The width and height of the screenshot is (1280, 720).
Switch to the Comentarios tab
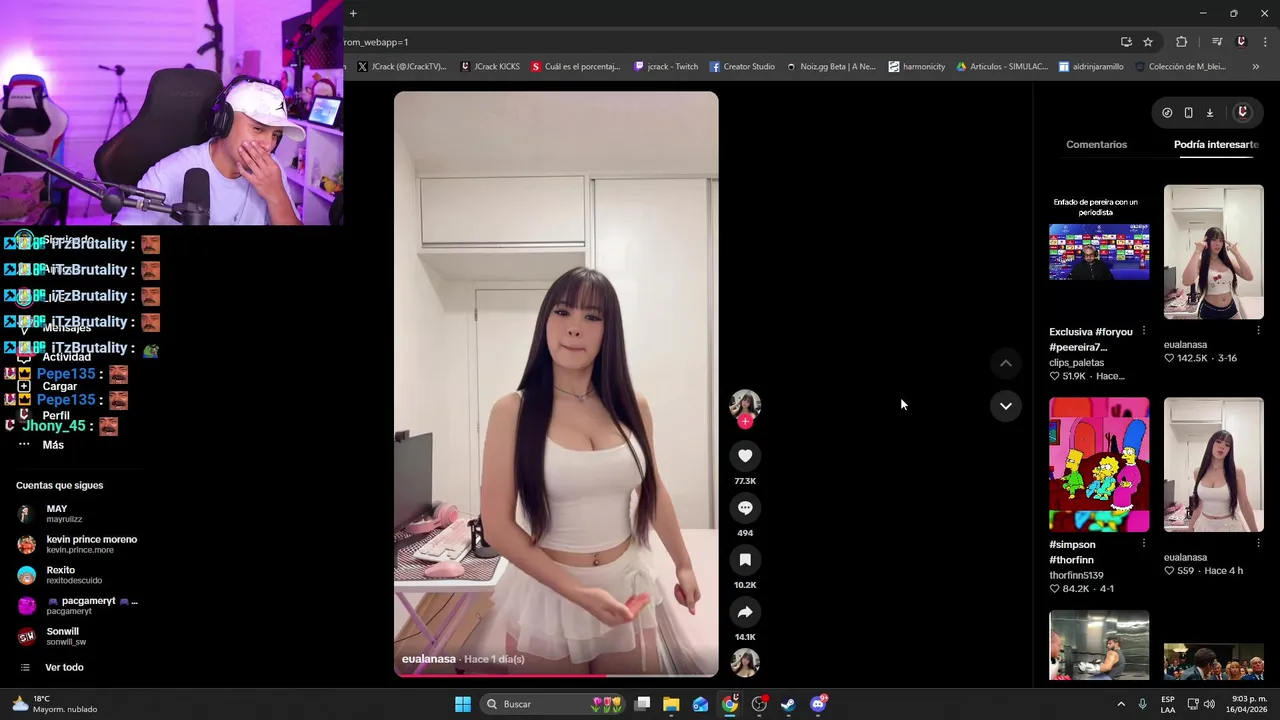(1096, 144)
